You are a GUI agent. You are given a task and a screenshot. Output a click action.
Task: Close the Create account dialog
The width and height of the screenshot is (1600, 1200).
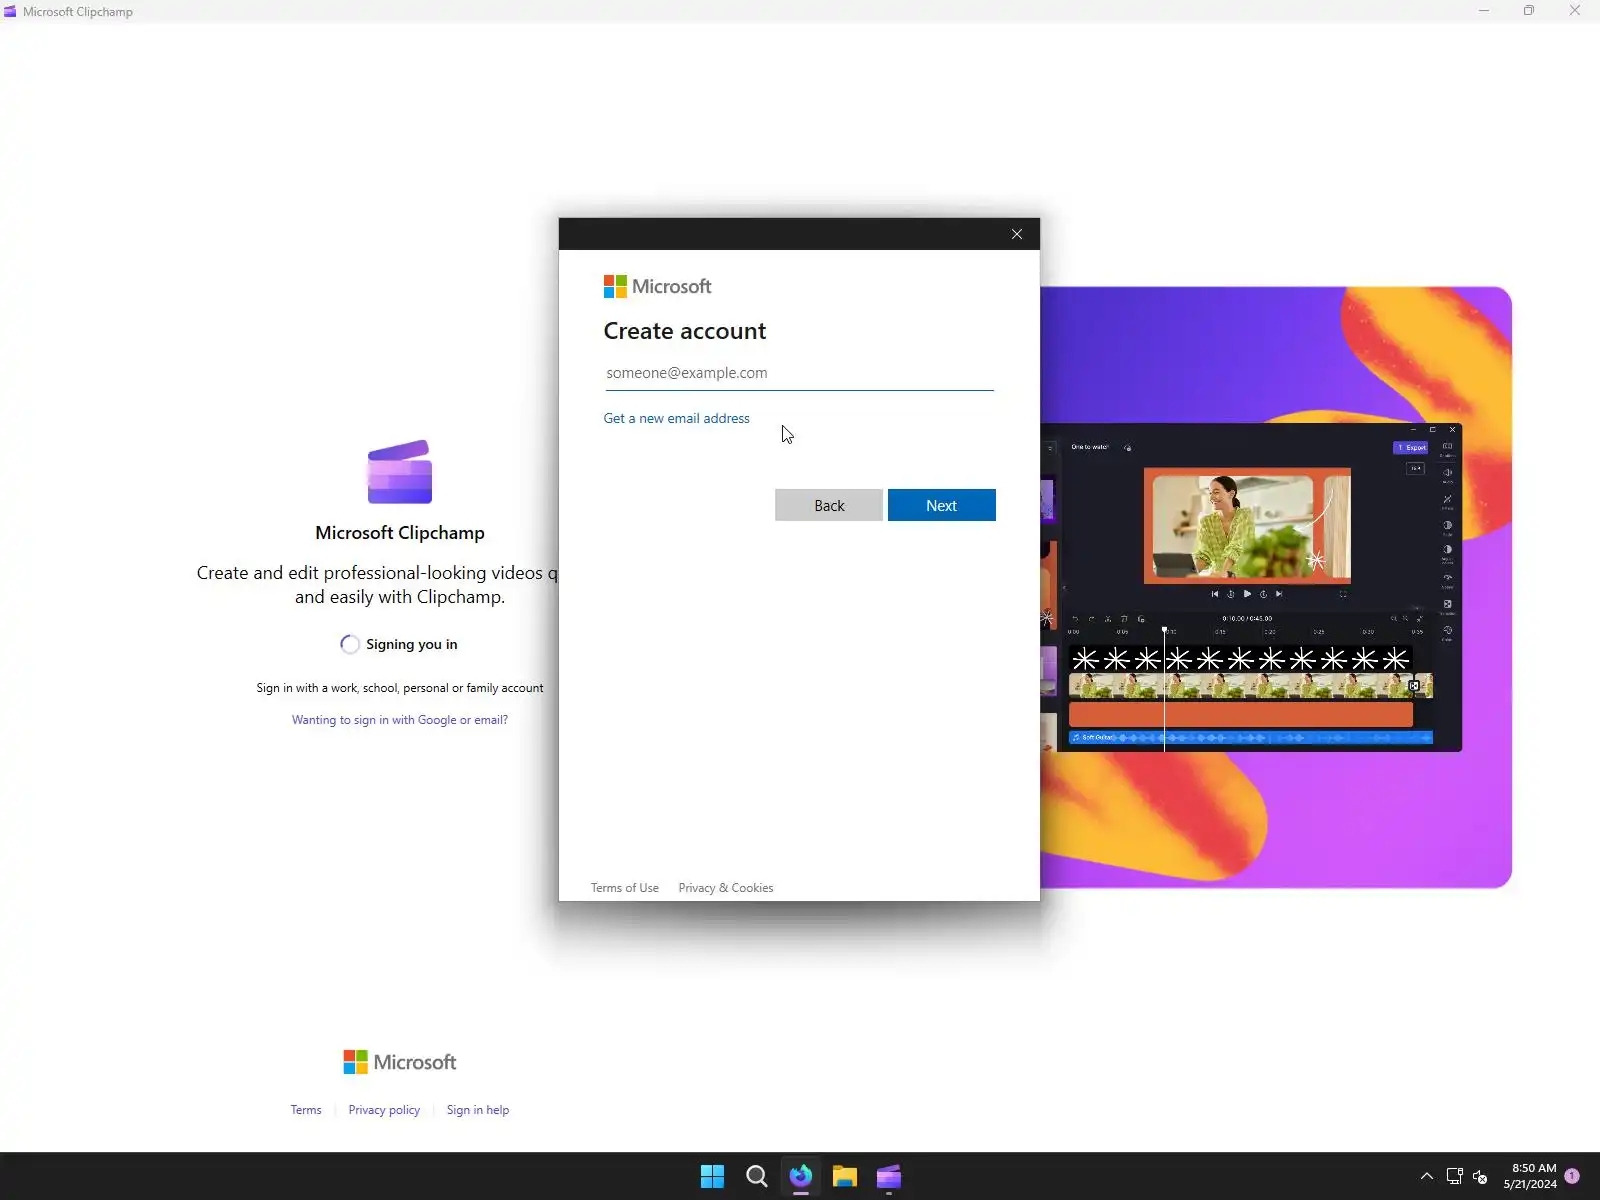(1017, 234)
